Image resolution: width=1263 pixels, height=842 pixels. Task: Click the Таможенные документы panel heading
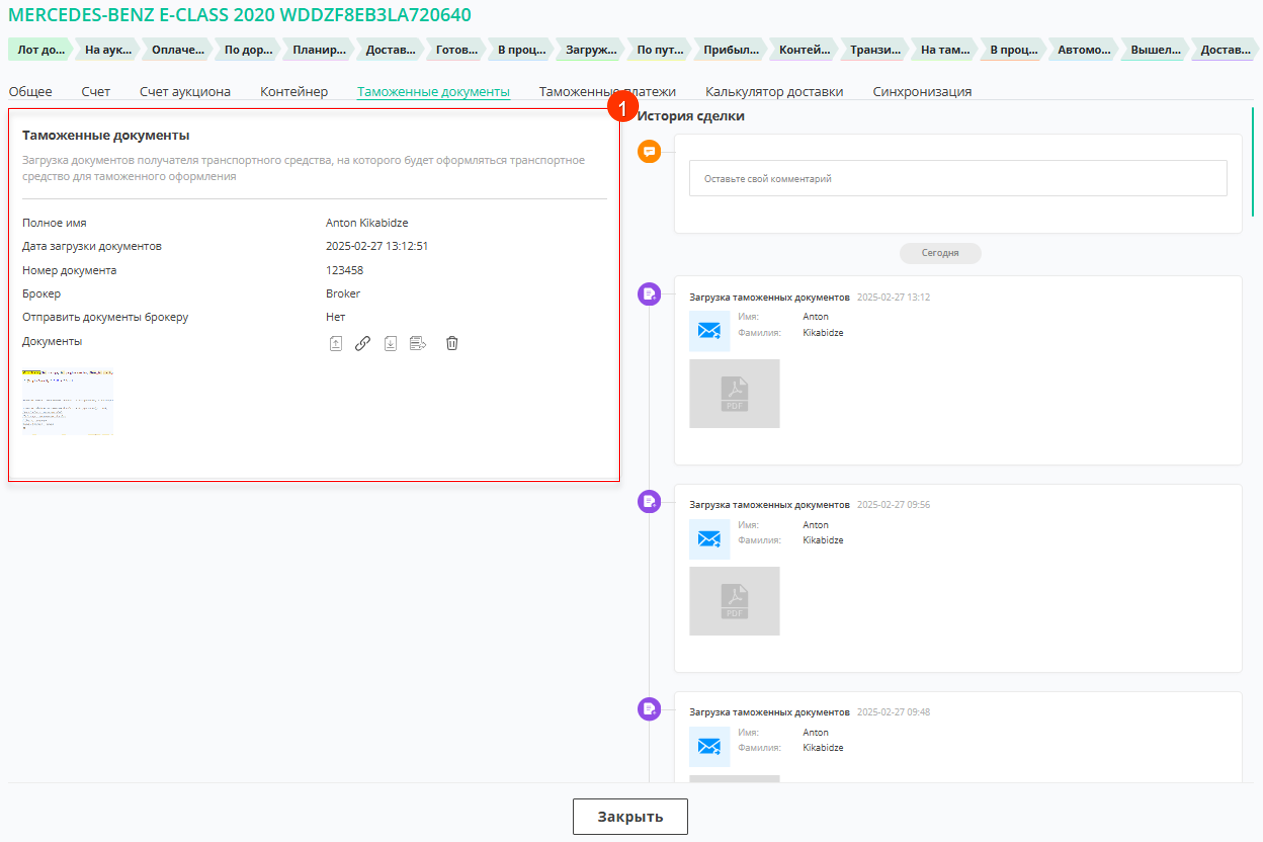click(106, 135)
